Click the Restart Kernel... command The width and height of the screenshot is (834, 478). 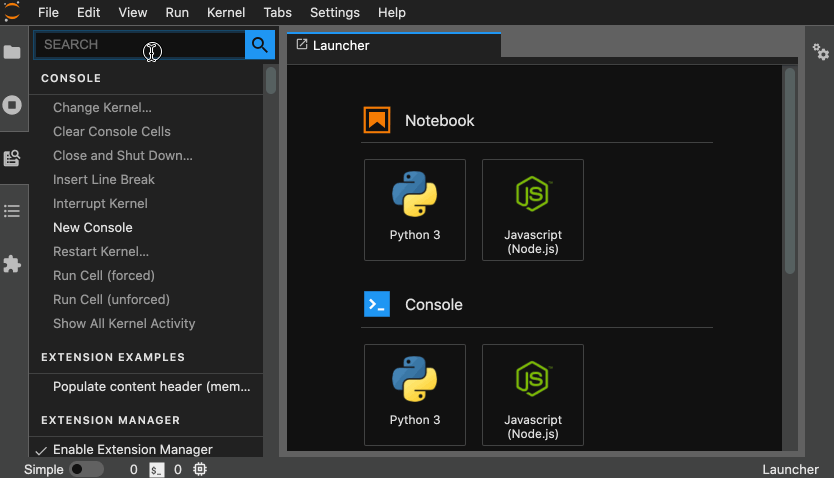tap(101, 251)
